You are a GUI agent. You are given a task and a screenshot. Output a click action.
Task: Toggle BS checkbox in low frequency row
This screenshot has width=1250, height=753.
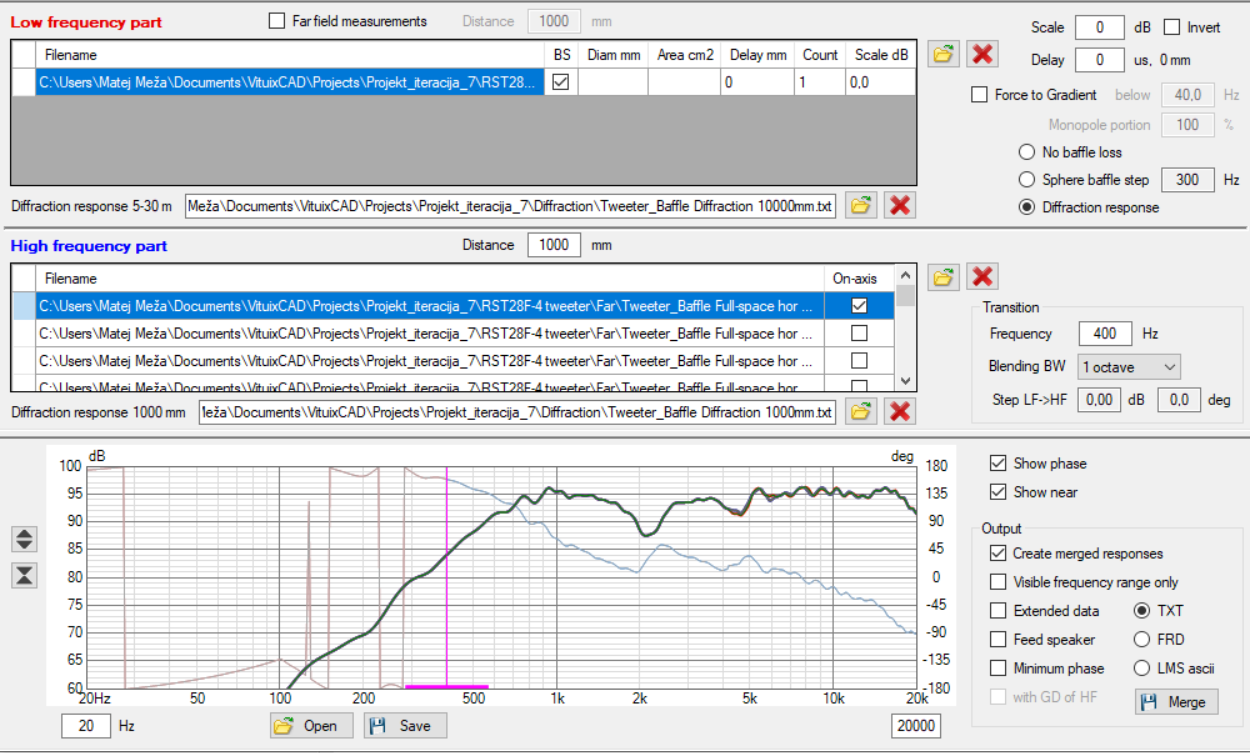[561, 82]
